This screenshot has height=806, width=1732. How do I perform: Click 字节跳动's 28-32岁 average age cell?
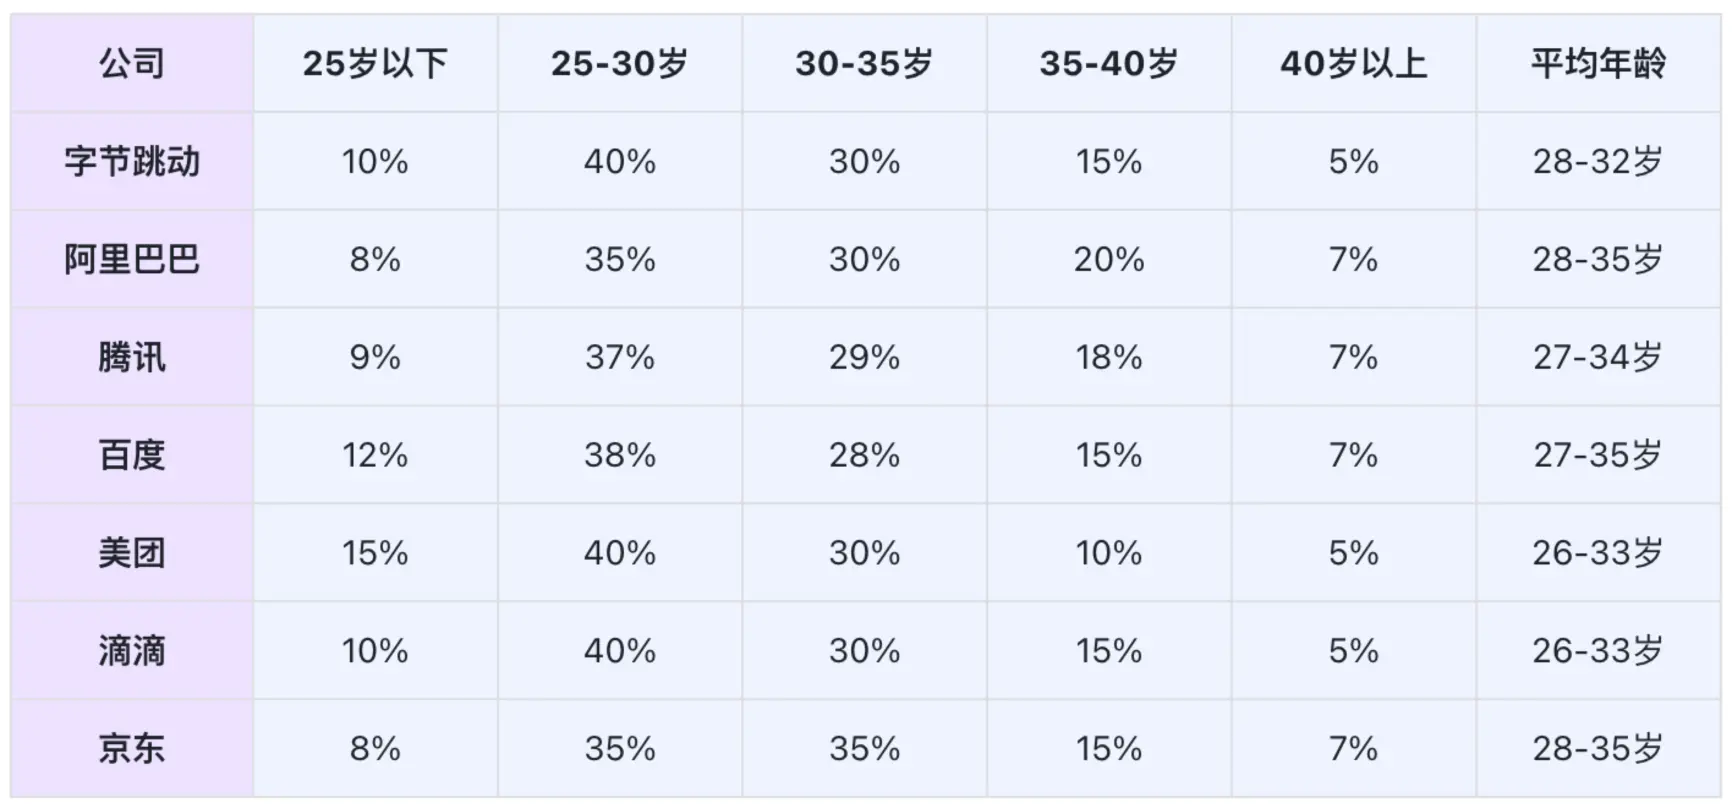(1598, 161)
